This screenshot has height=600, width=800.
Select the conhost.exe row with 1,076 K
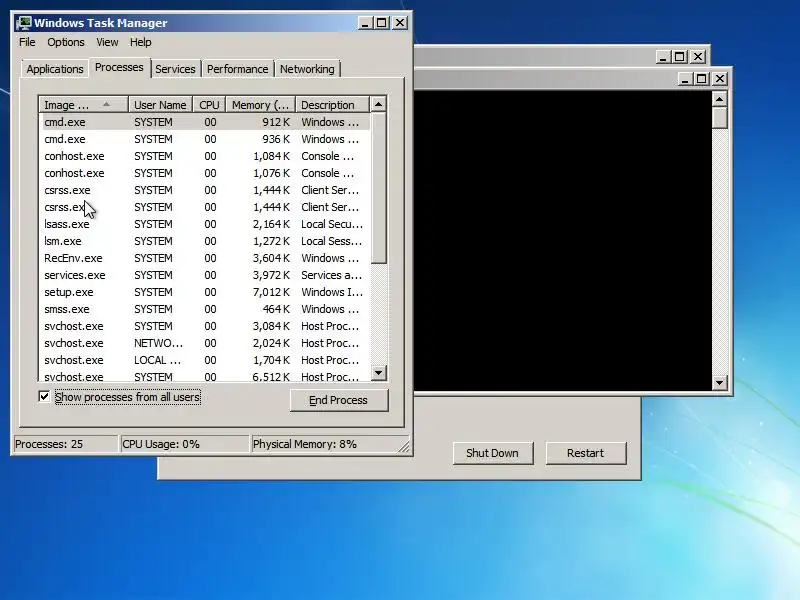[x=204, y=173]
